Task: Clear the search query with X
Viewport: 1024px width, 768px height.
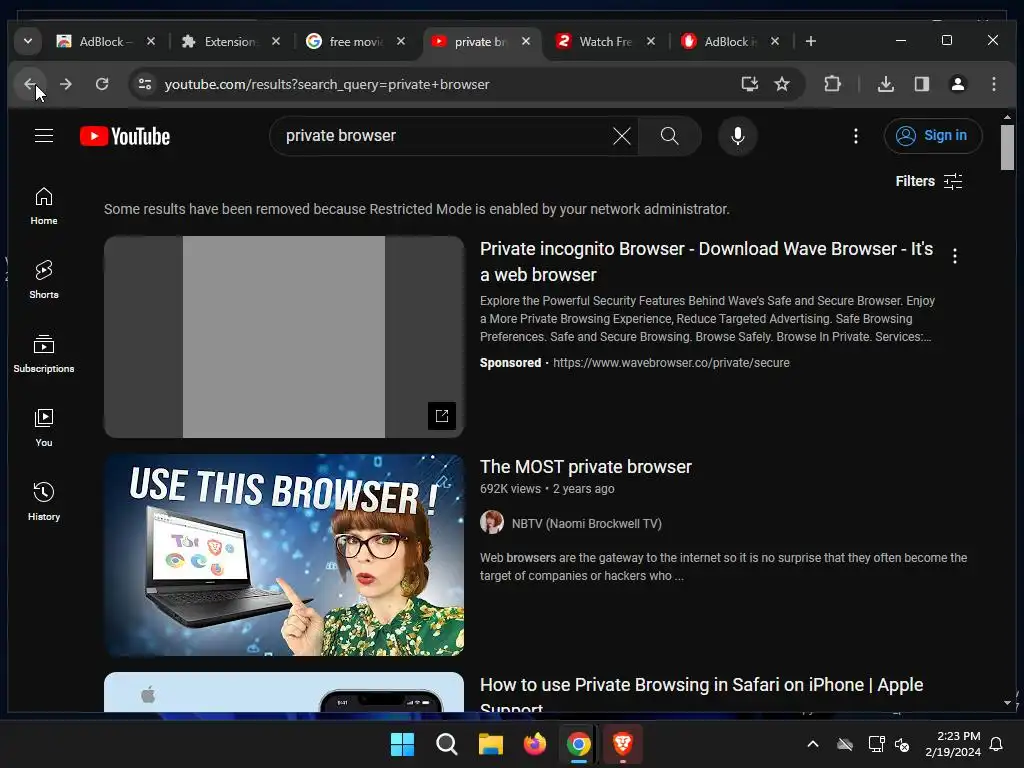Action: coord(622,136)
